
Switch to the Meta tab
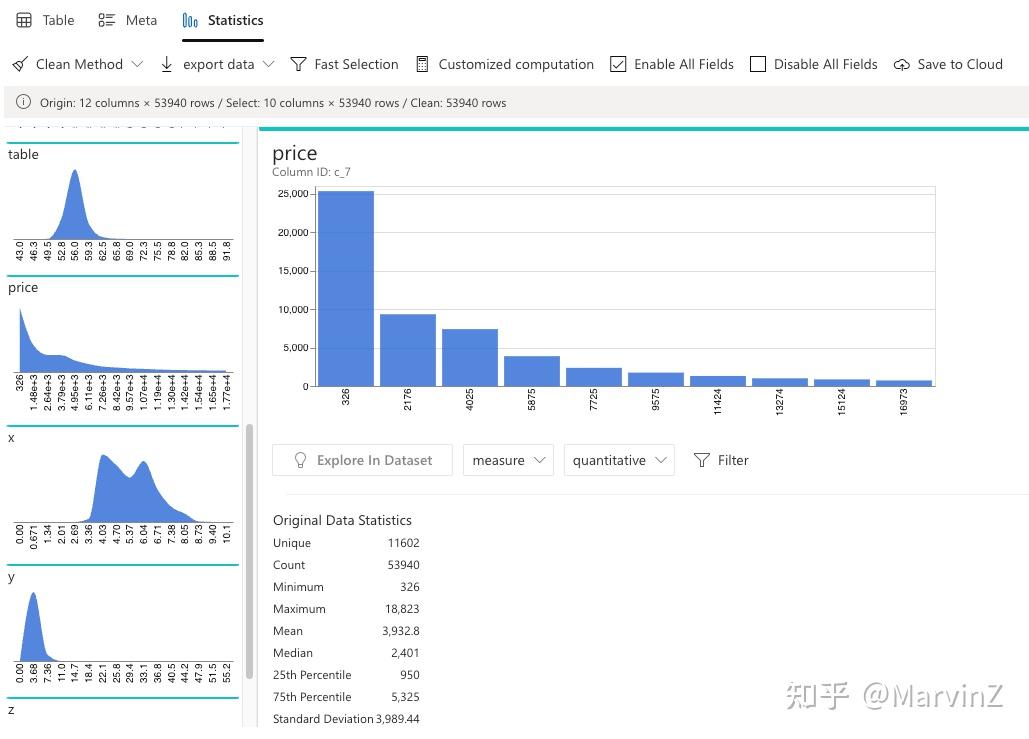[x=127, y=20]
